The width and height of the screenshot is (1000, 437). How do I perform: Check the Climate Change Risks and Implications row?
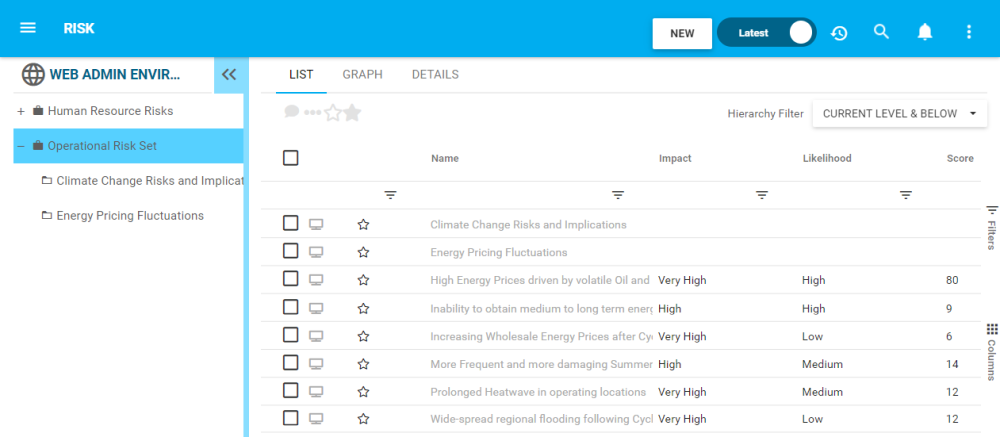click(291, 223)
